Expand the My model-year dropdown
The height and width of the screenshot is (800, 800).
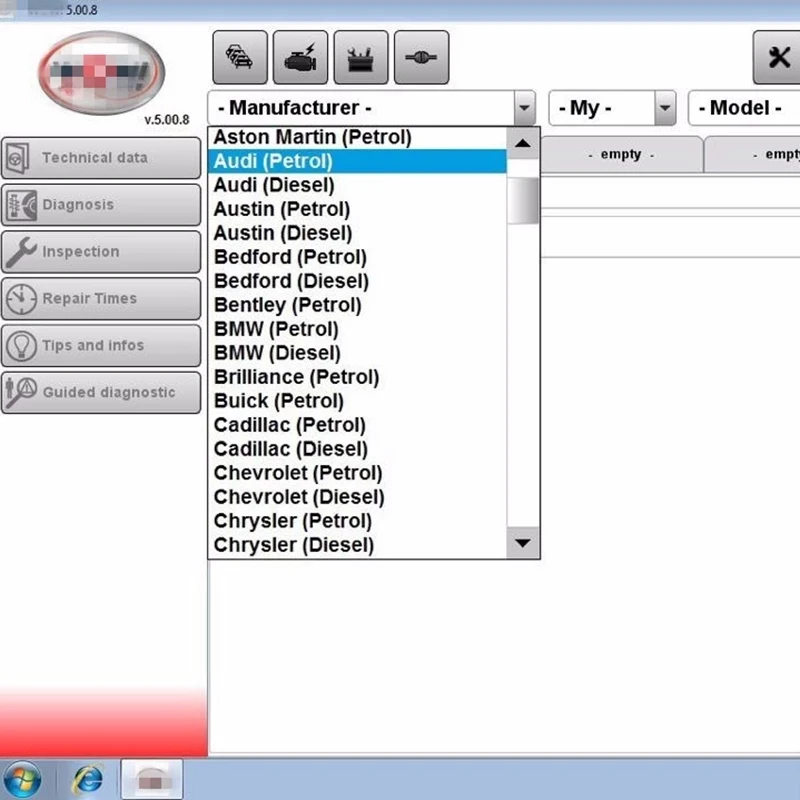pos(664,108)
